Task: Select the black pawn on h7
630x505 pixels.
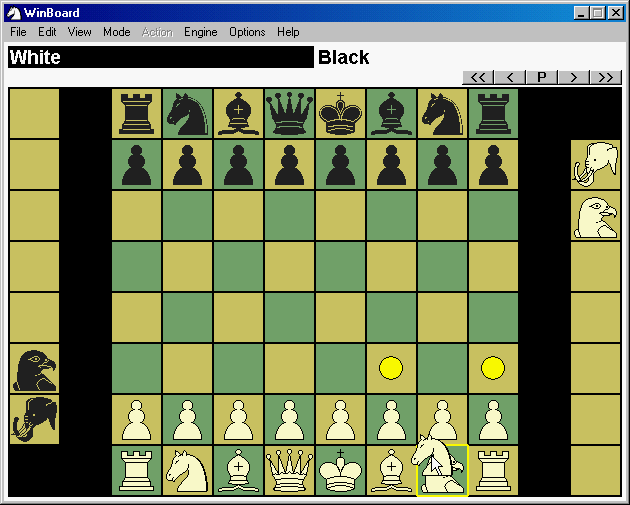Action: [x=493, y=165]
